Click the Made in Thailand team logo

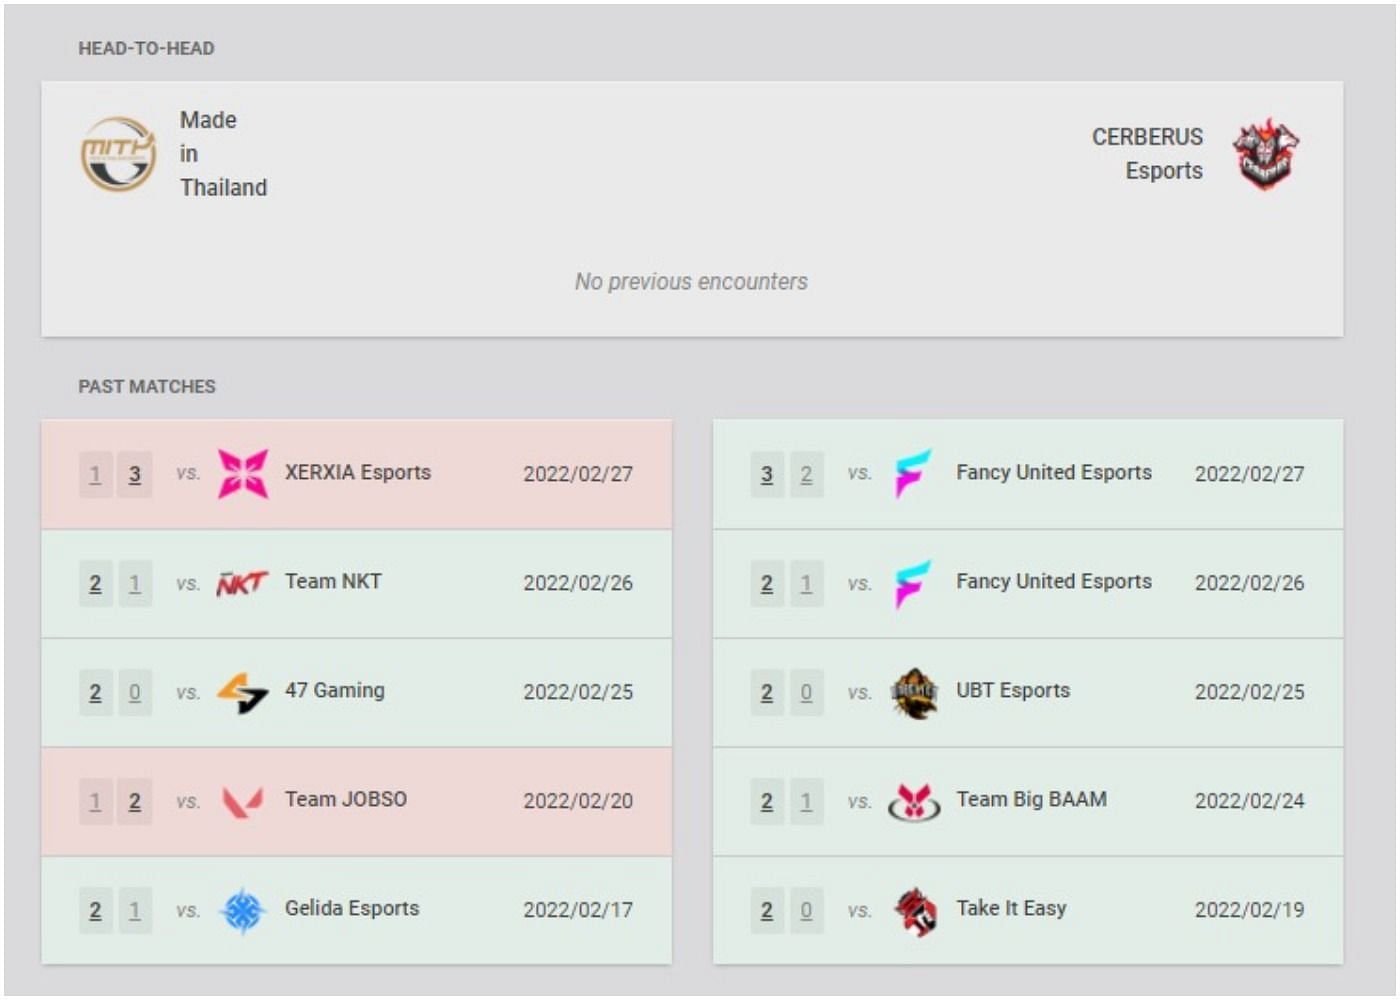(118, 154)
